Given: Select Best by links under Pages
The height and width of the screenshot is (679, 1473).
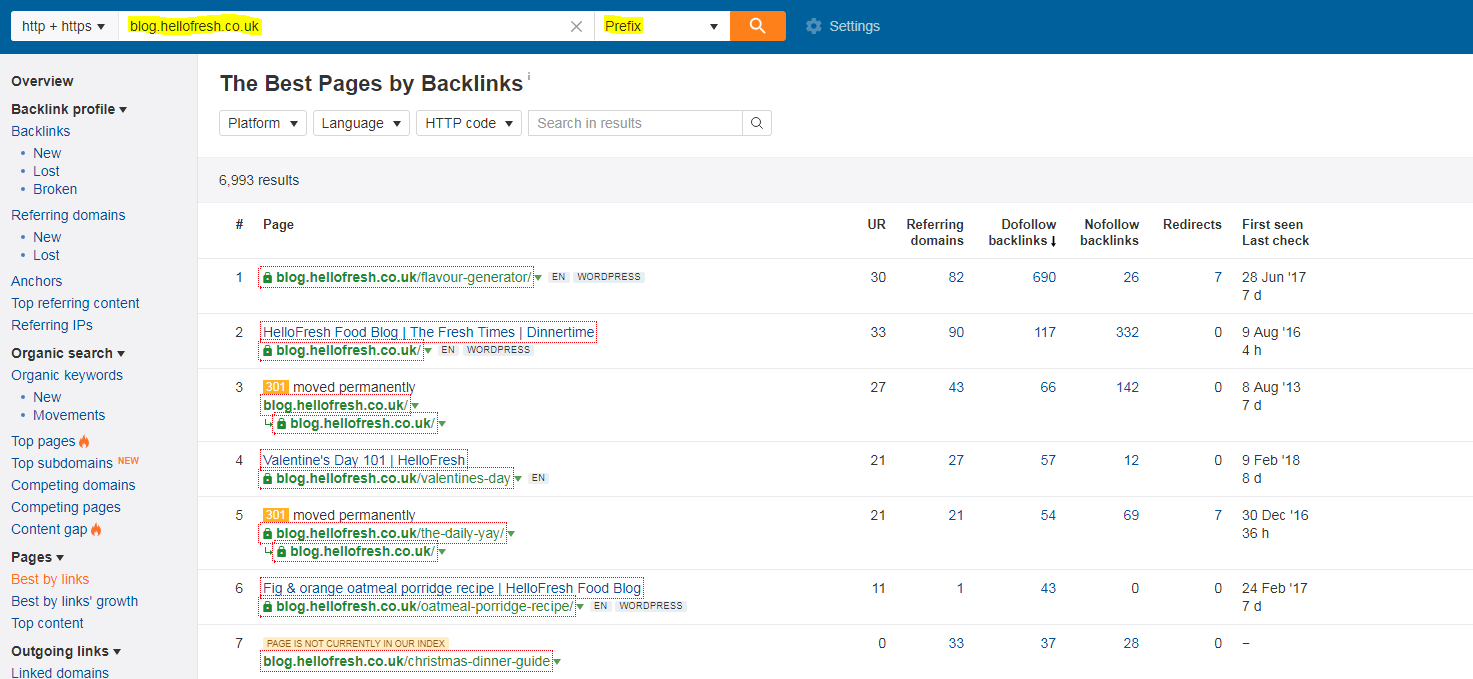Looking at the screenshot, I should tap(50, 579).
